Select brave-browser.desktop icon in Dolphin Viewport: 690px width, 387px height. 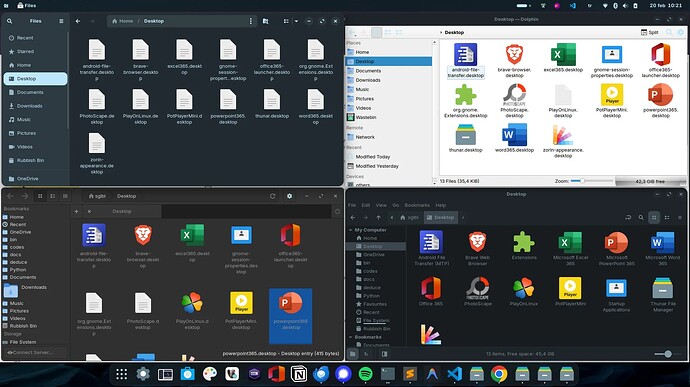pos(514,55)
